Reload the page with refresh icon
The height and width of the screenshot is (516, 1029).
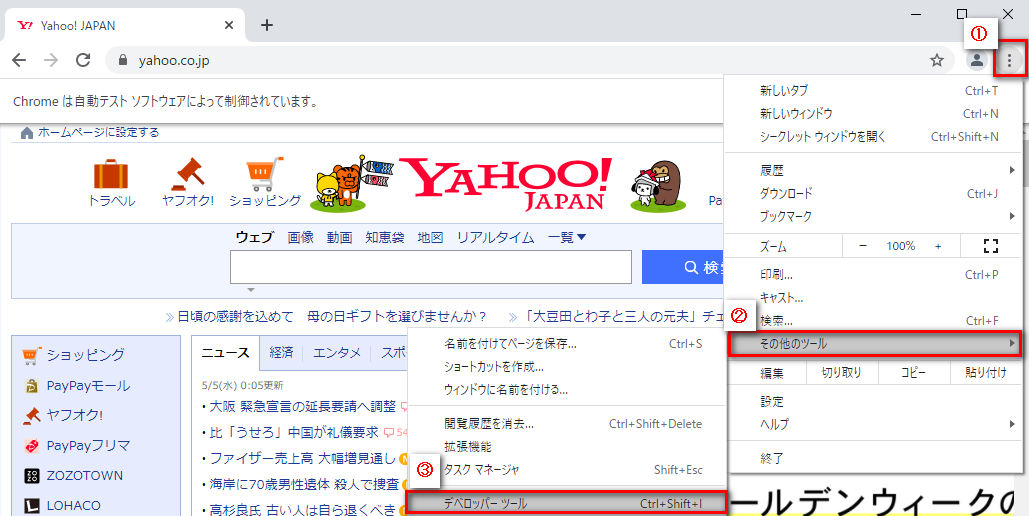[x=83, y=61]
